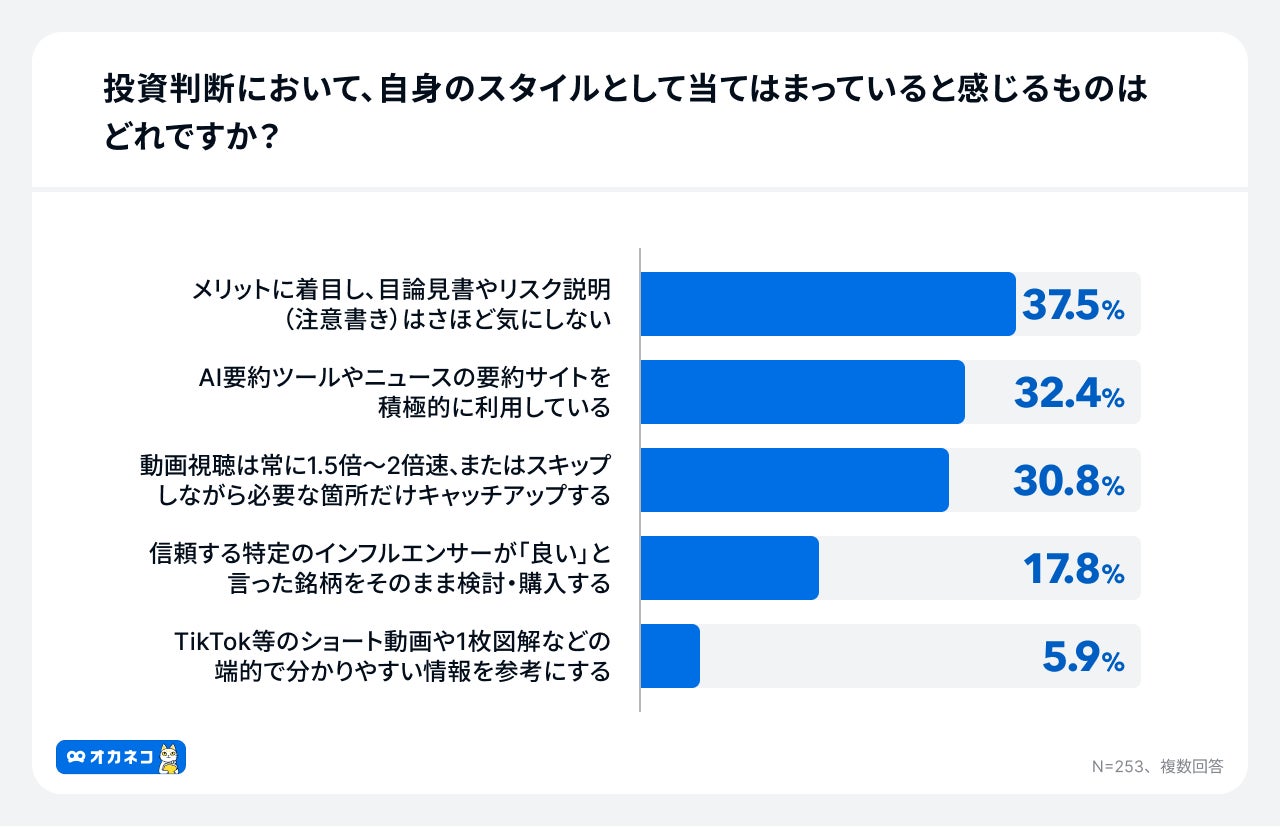
Task: Click the infinity symbol in the オカネコ logo
Action: click(76, 758)
